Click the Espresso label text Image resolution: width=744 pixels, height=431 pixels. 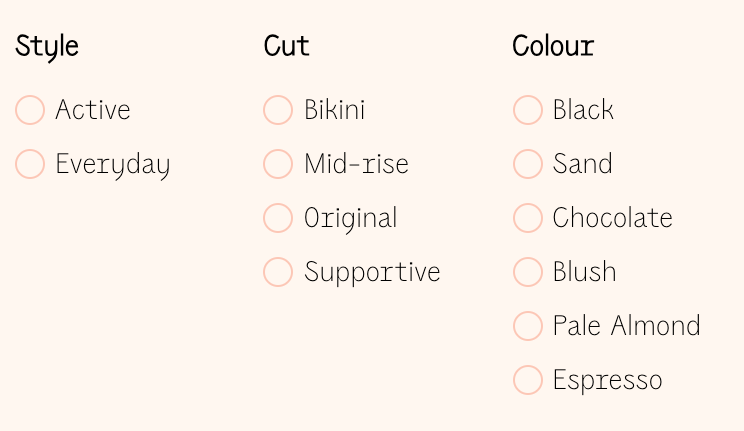tap(608, 381)
